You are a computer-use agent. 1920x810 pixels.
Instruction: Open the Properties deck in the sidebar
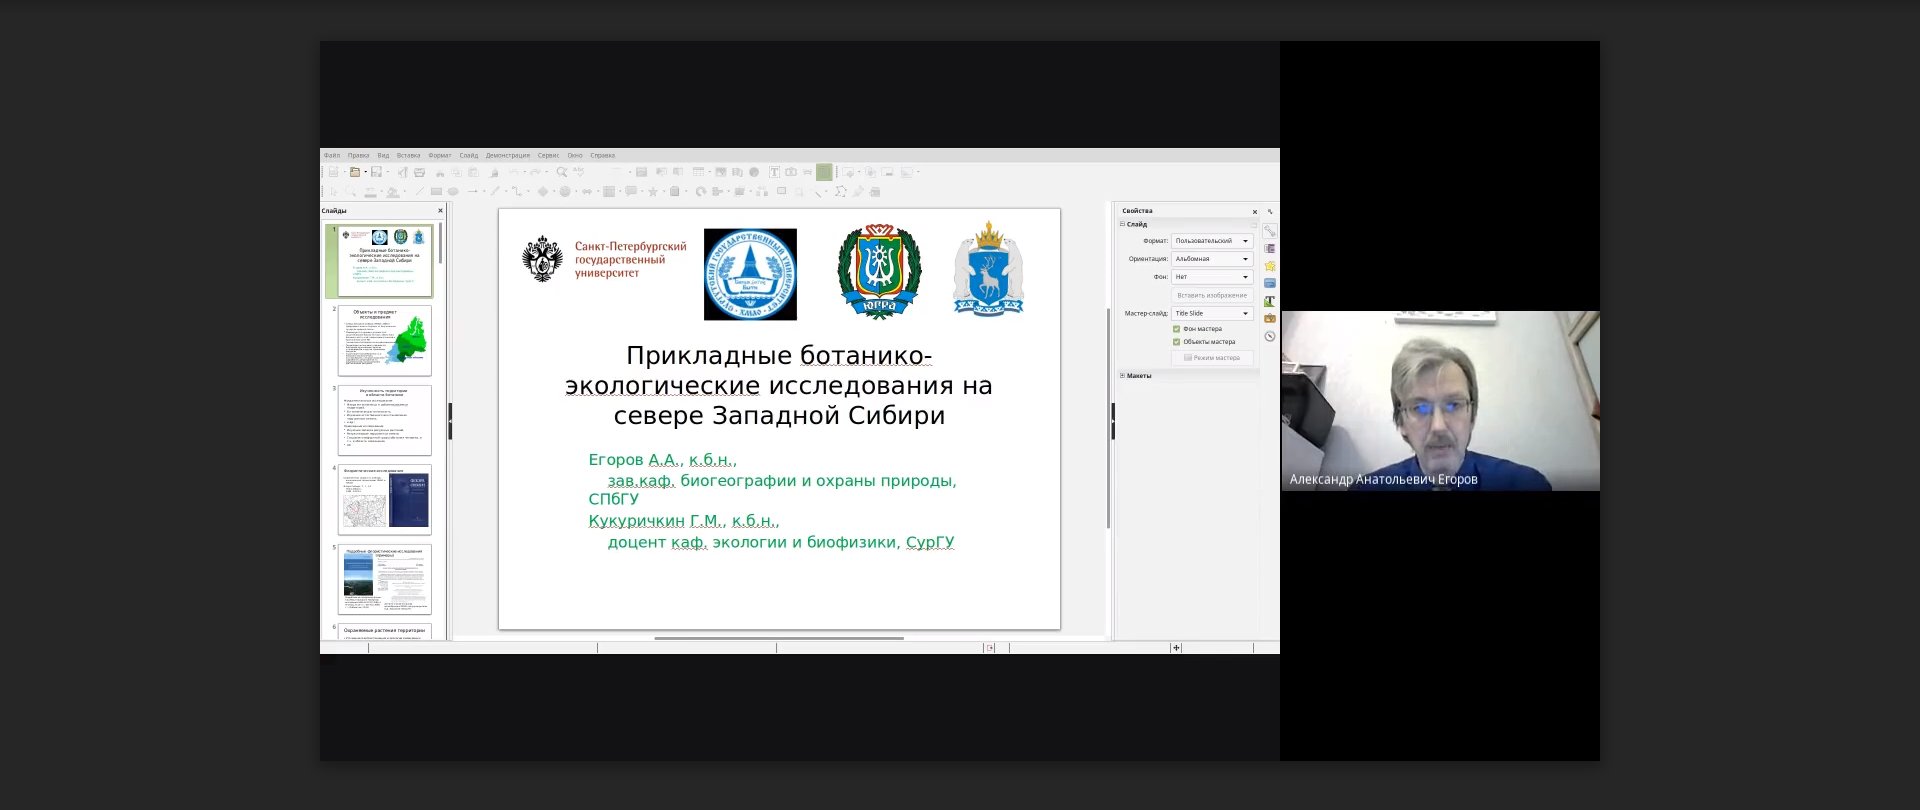point(1269,231)
